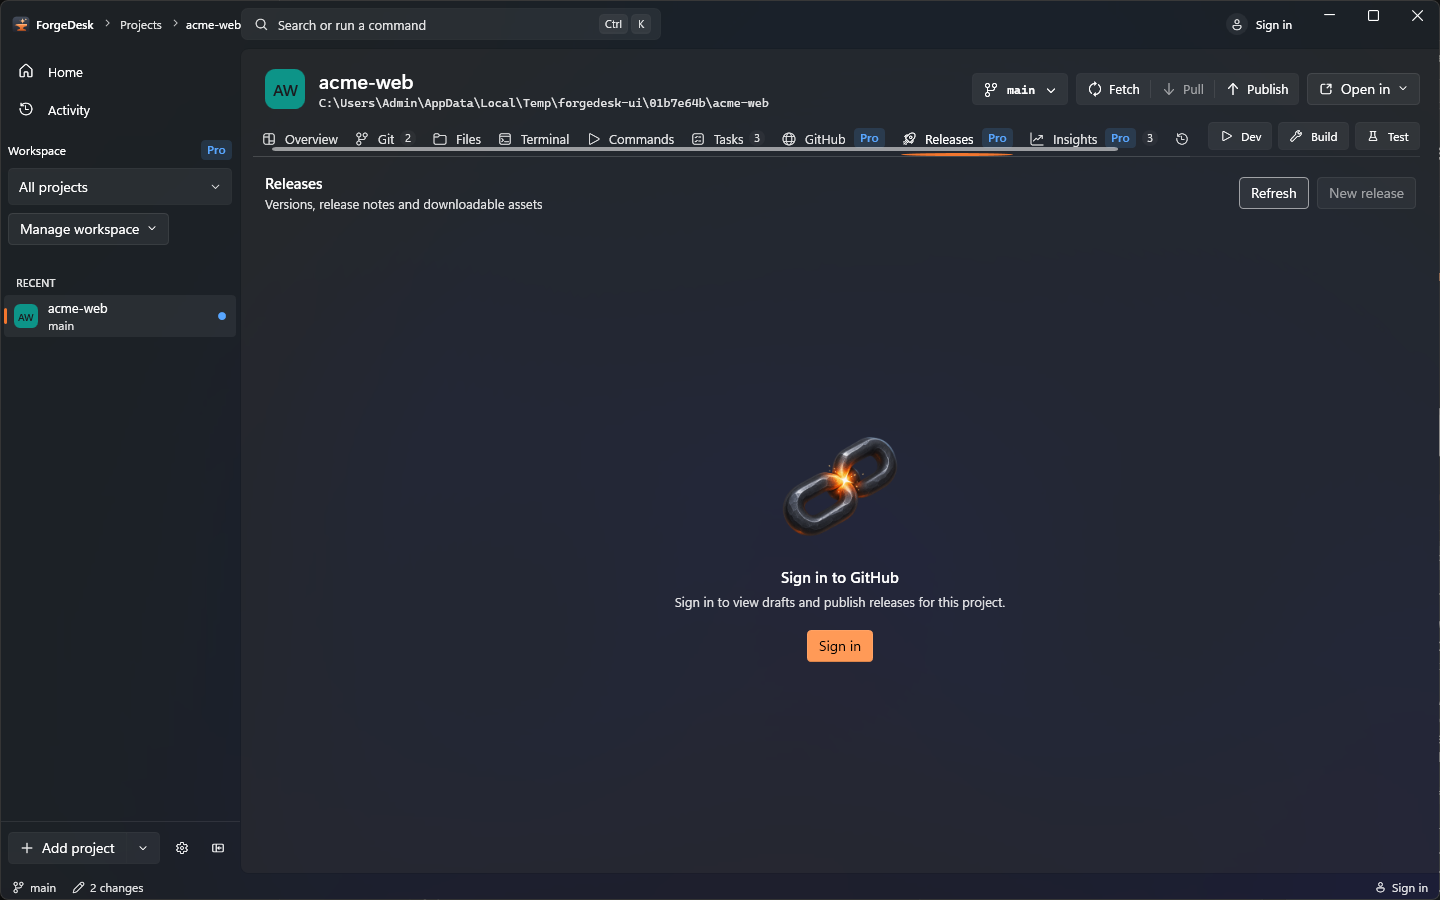
Task: Click the AW project avatar in the header
Action: point(285,90)
